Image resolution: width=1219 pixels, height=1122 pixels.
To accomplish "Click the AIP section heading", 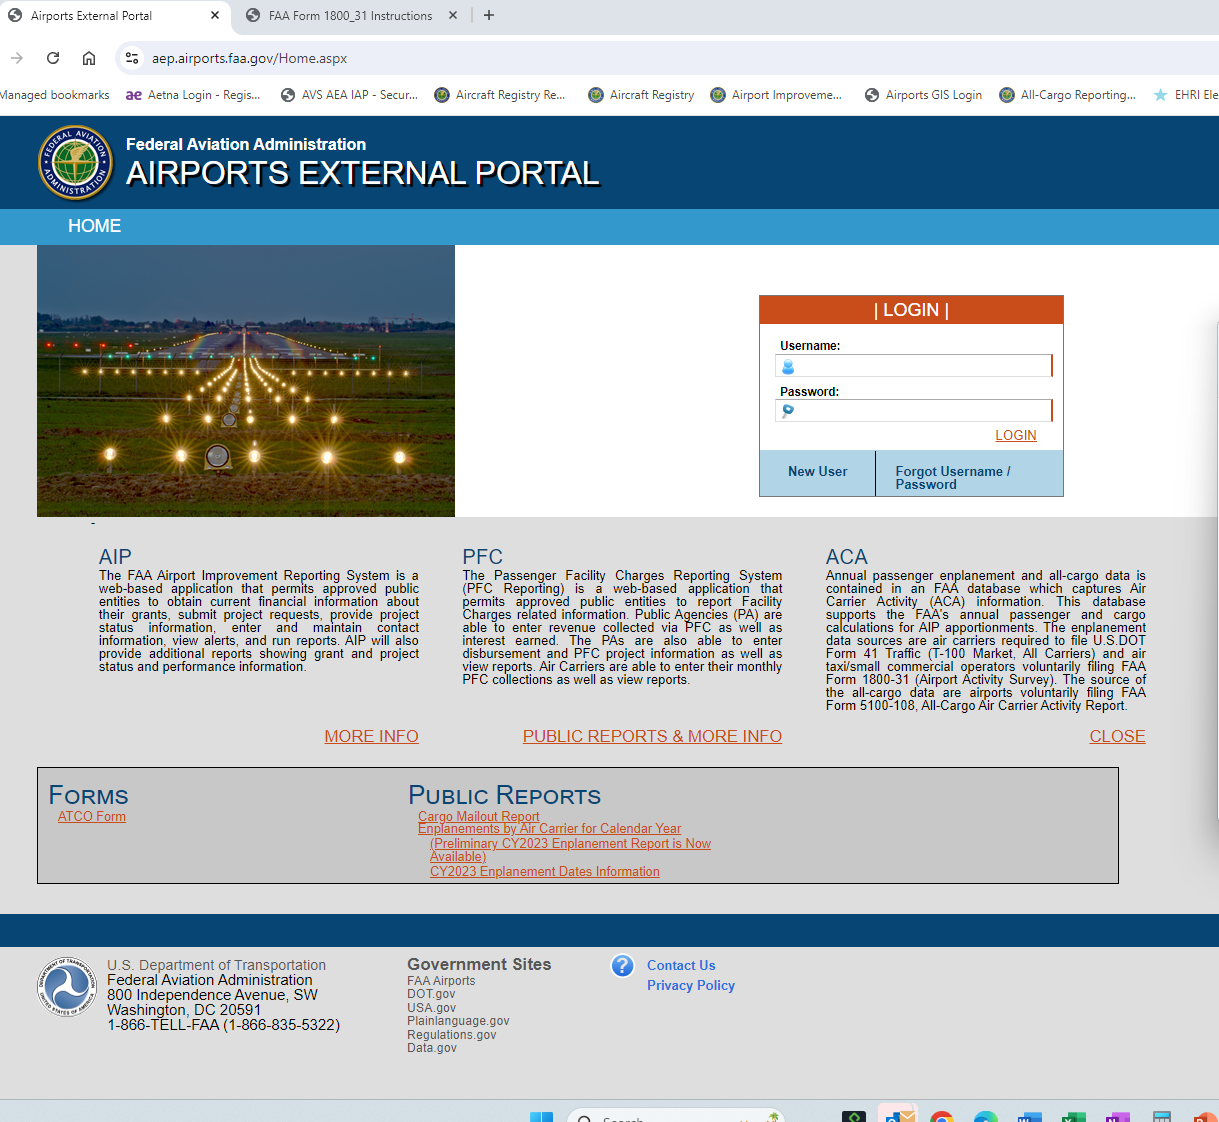I will (x=115, y=557).
